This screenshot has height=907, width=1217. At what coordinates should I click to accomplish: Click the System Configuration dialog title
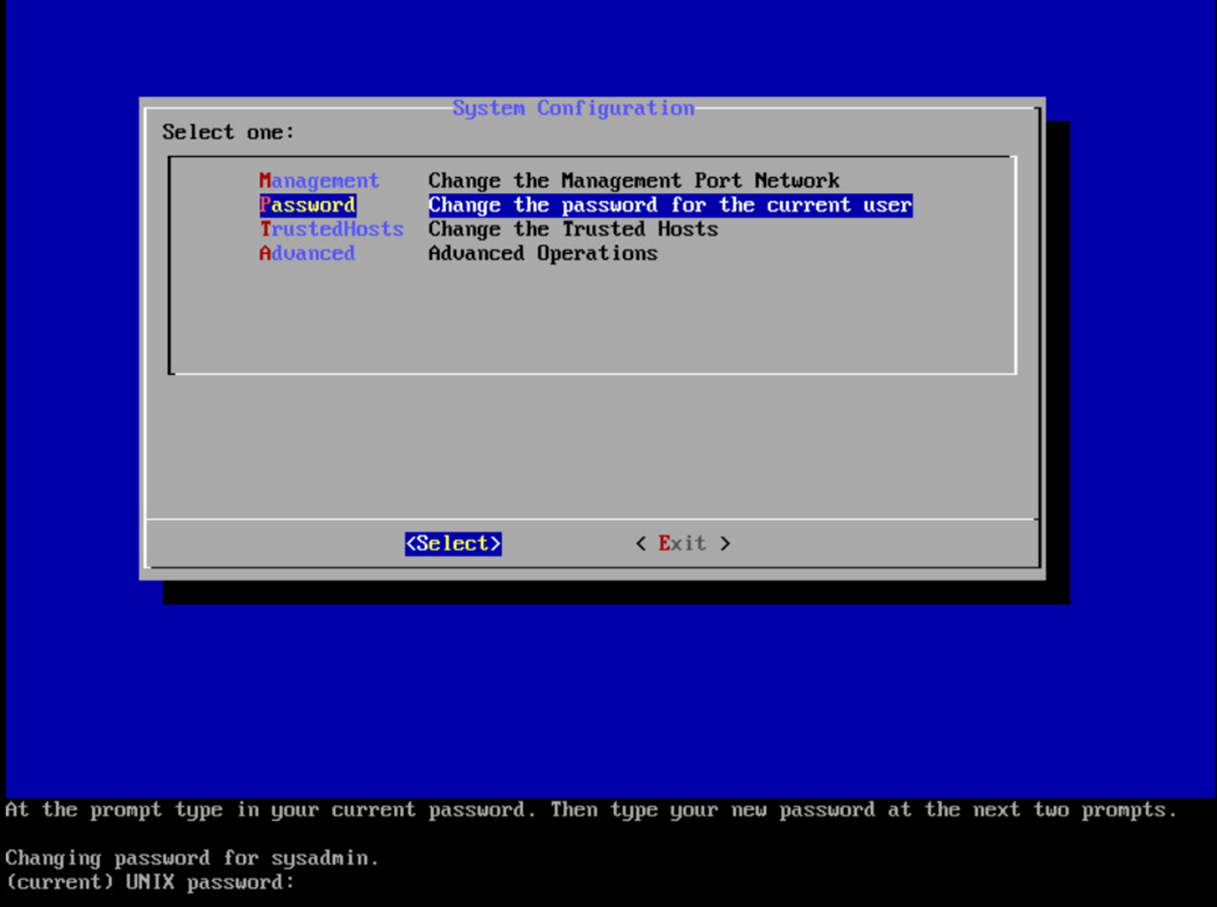[x=573, y=108]
